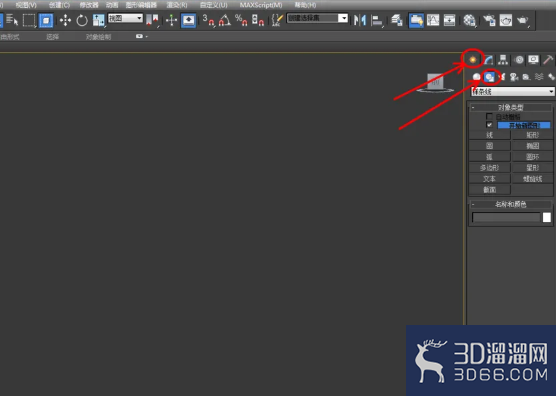This screenshot has height=396, width=556.
Task: Click the Edit Named Selection Sets icon
Action: point(277,20)
